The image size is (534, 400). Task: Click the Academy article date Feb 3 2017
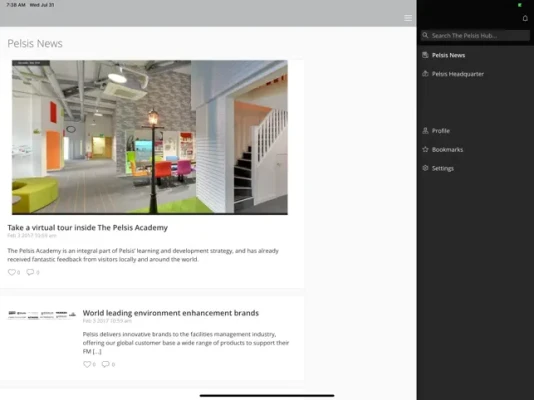32,235
